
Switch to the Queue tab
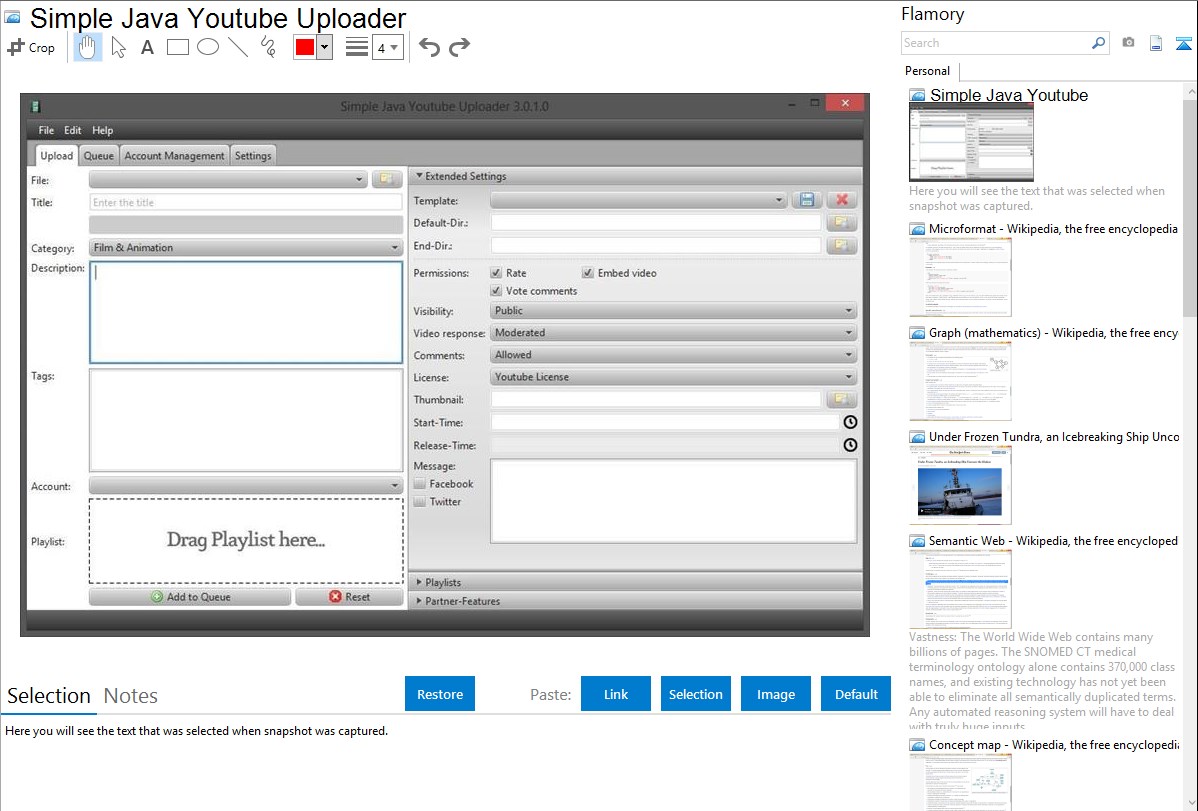click(99, 156)
